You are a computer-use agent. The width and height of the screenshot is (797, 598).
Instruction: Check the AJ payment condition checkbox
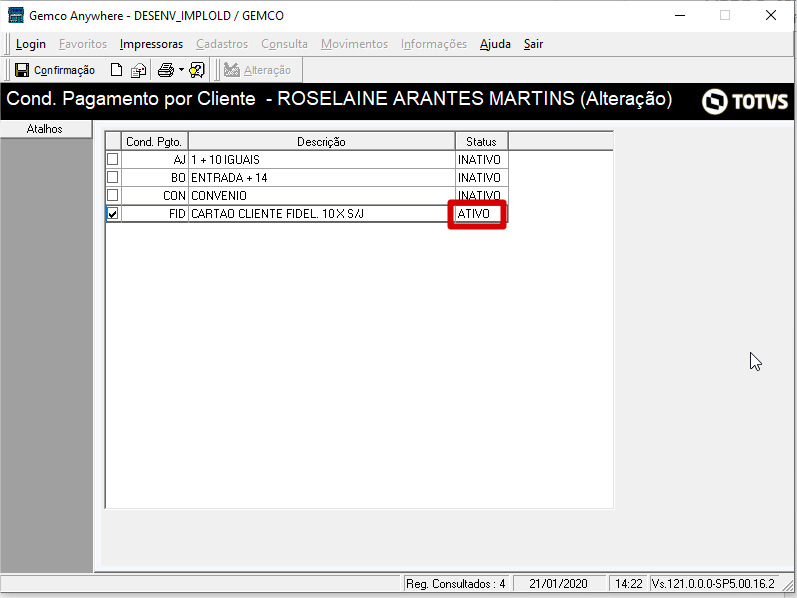tap(113, 159)
